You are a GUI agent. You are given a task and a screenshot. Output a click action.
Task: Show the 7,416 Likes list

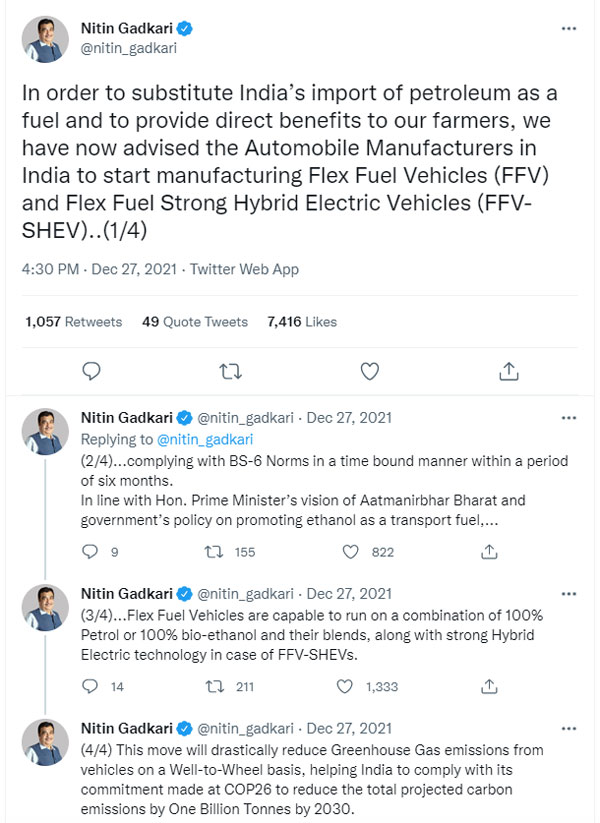point(302,321)
